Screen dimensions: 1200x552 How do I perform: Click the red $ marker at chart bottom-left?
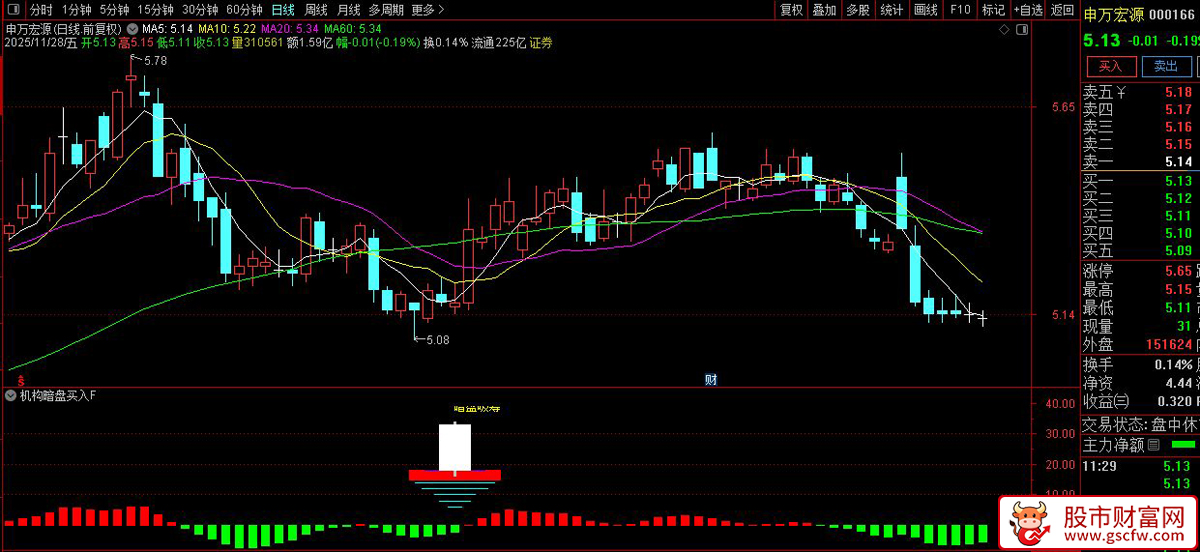click(x=20, y=380)
